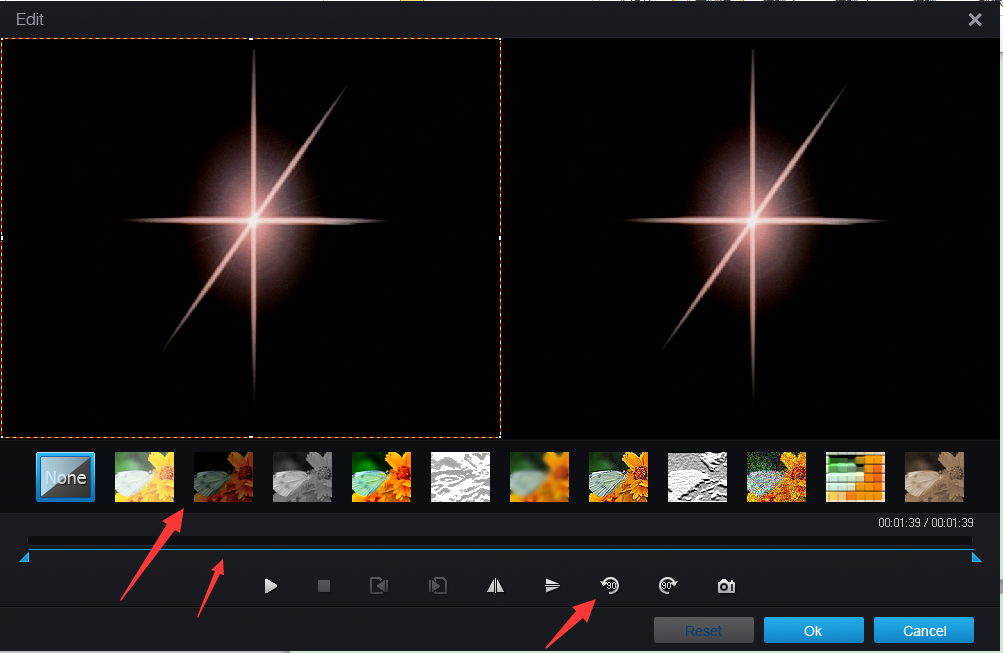Screen dimensions: 1003x653
Task: Take a snapshot with the camera icon
Action: coord(726,586)
